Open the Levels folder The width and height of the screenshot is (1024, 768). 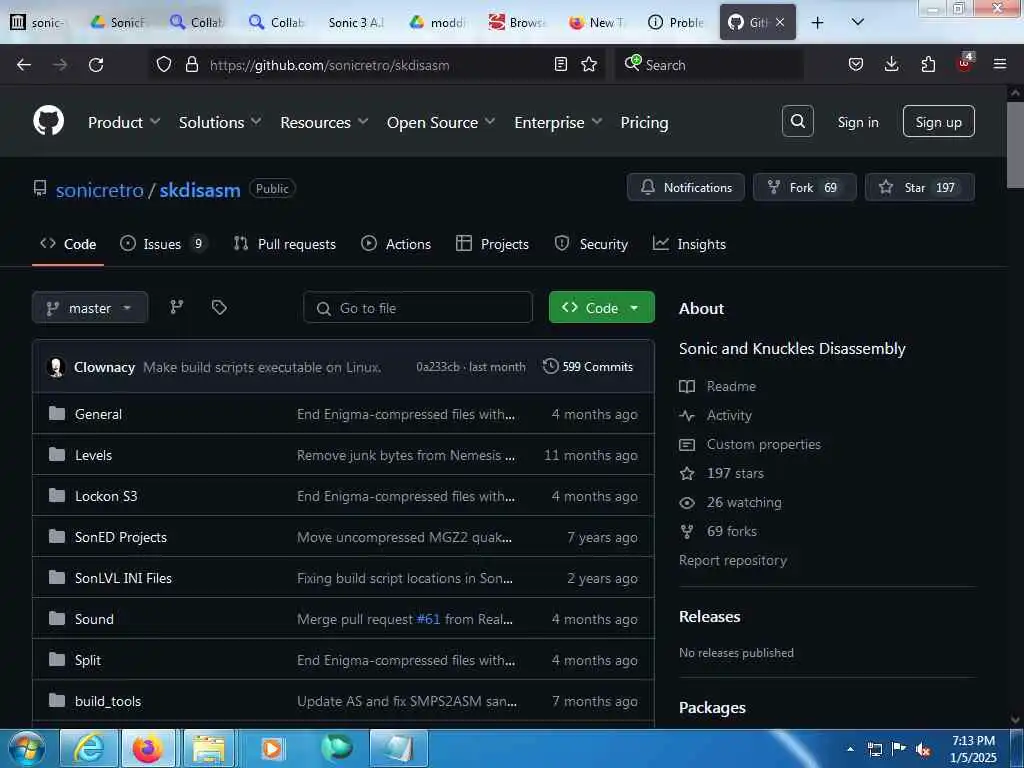pos(93,455)
